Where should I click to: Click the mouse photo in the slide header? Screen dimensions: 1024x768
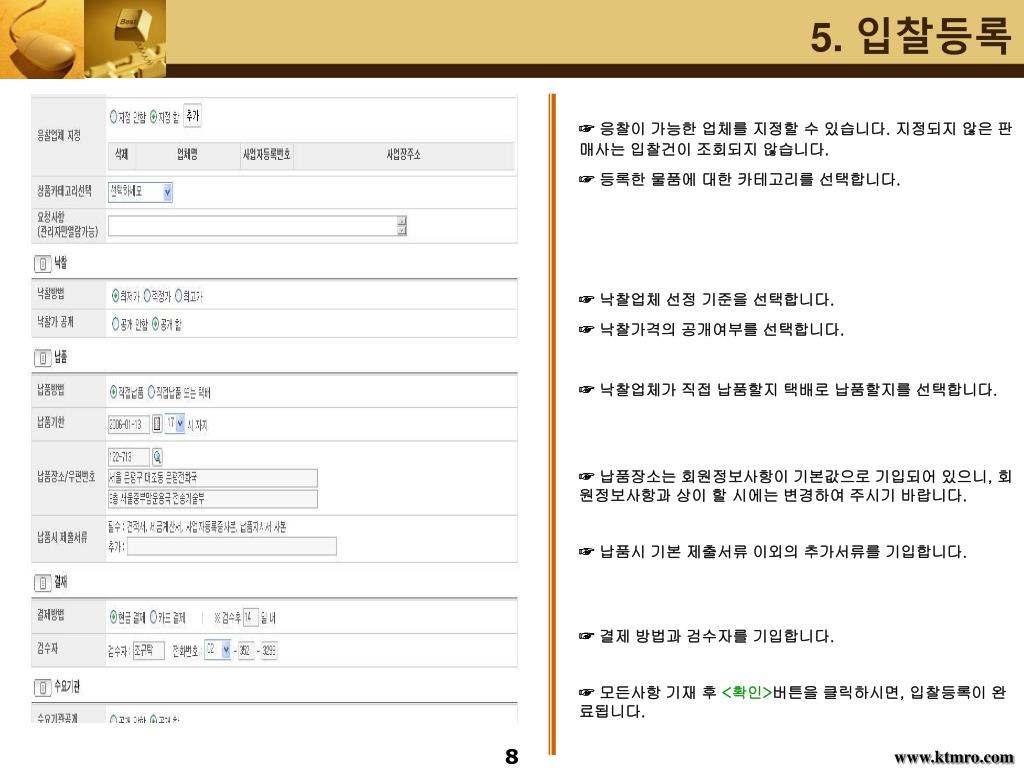pos(42,39)
